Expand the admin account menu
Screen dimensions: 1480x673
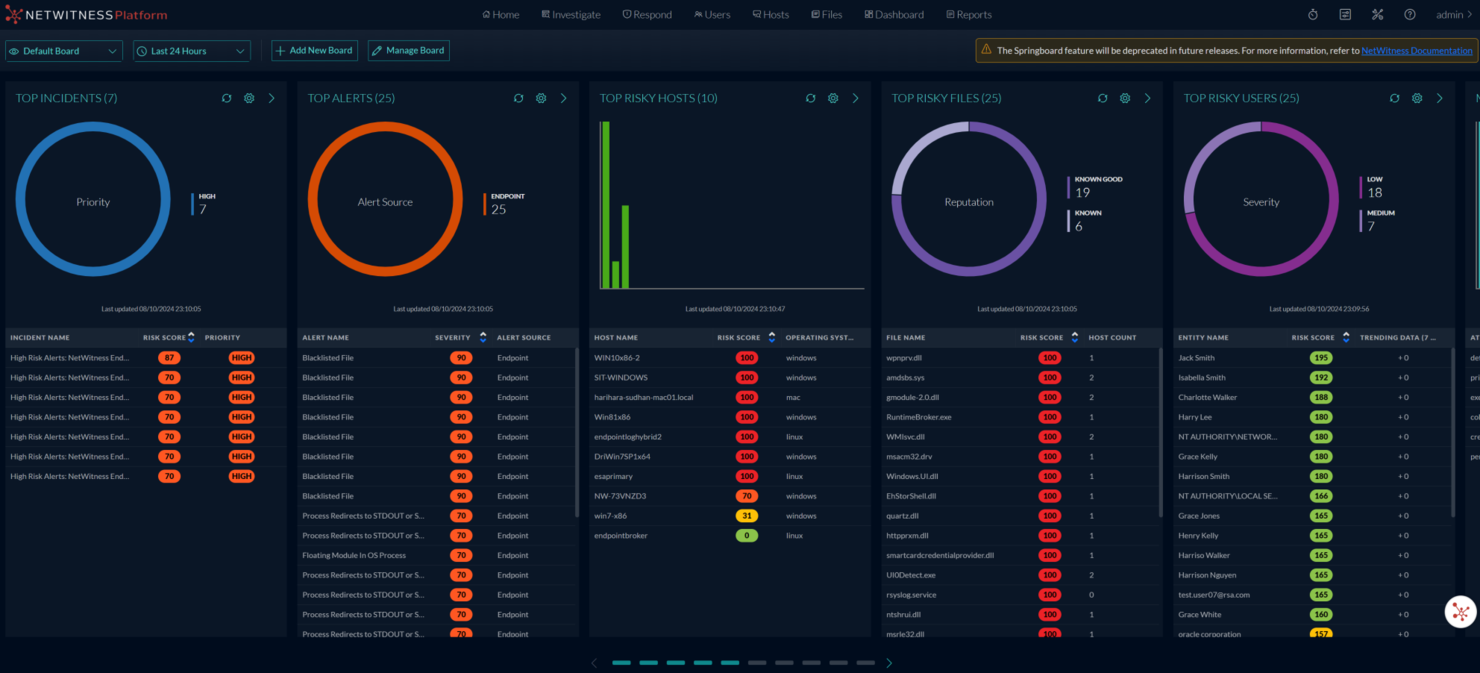click(1455, 14)
